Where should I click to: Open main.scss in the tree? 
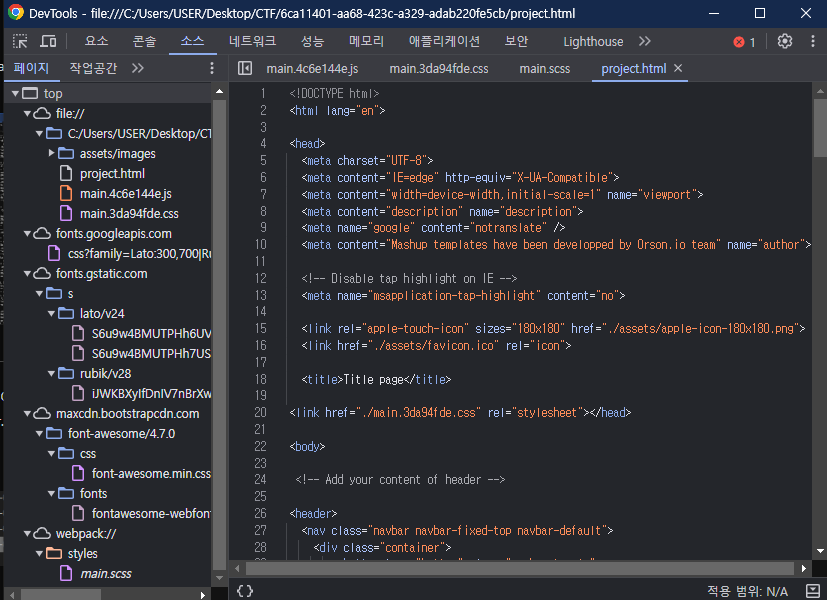(105, 574)
